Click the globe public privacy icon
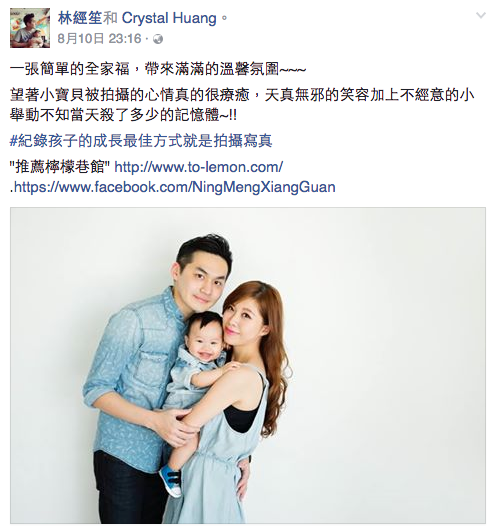496x530 pixels. [x=158, y=39]
